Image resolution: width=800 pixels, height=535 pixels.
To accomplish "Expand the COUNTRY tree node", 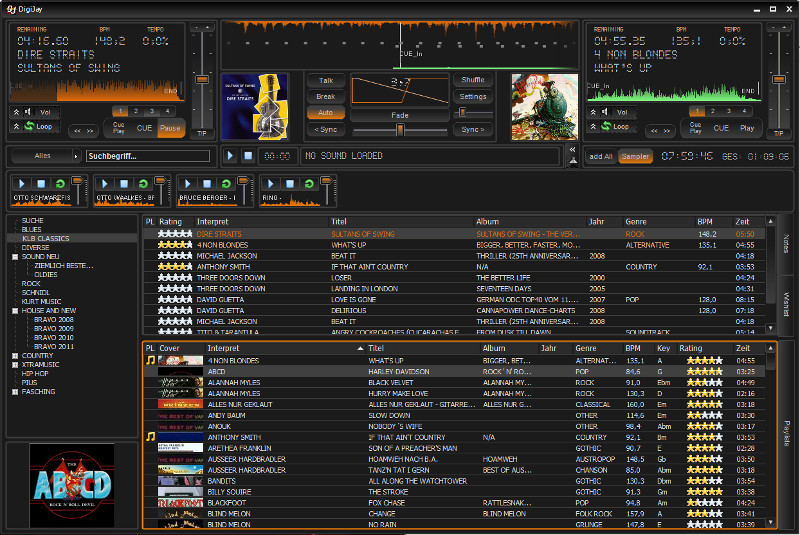I will (x=15, y=355).
